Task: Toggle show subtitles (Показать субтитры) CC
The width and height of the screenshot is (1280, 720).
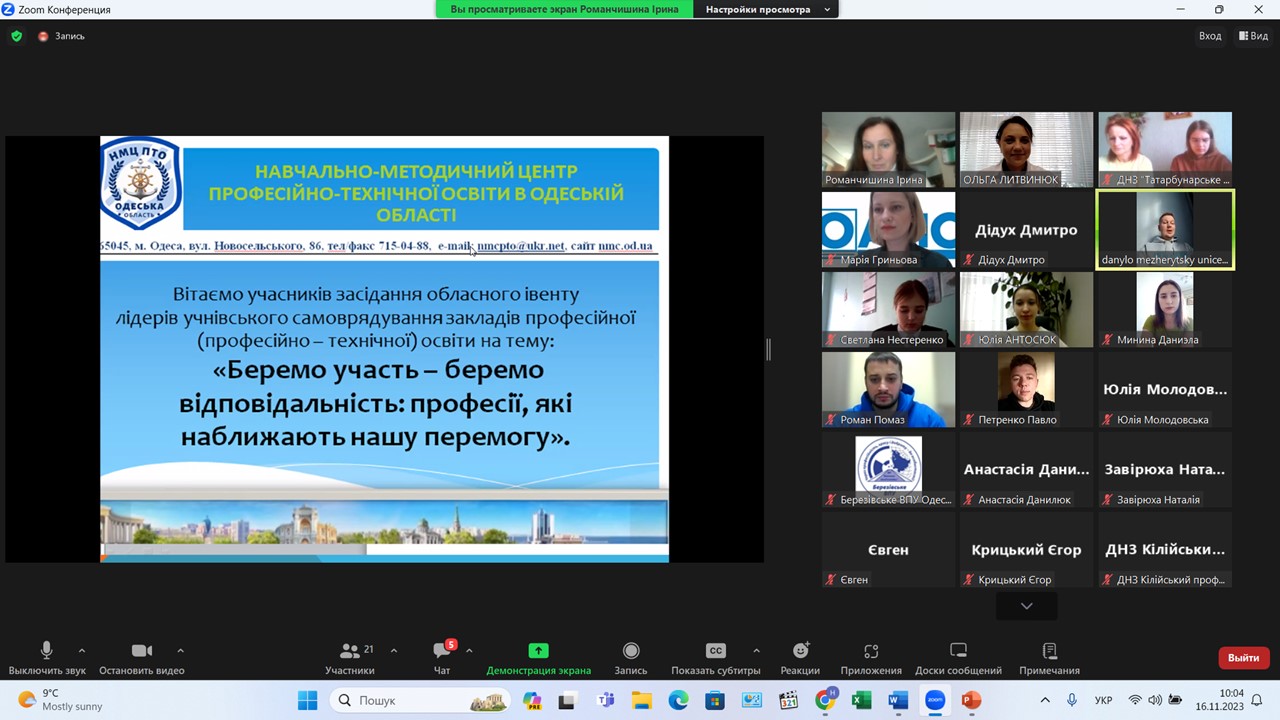Action: click(715, 651)
